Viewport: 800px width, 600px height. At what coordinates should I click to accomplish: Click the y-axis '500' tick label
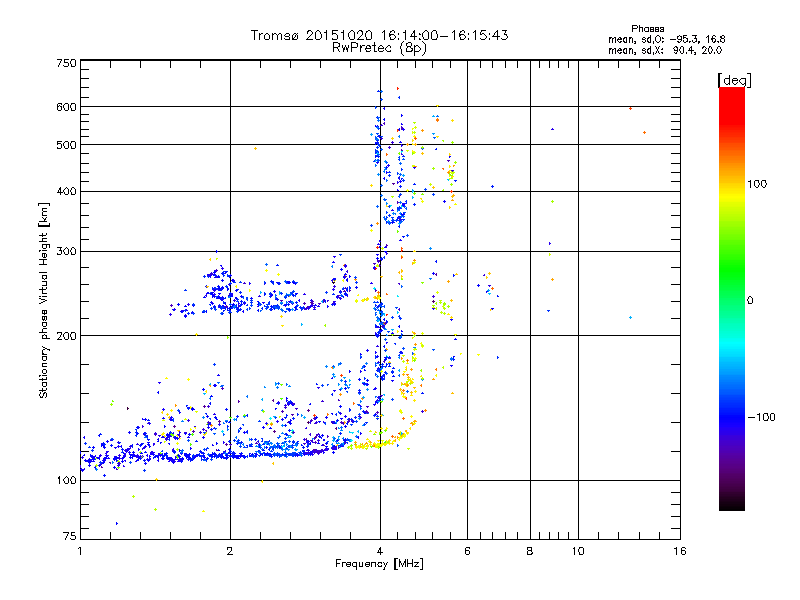point(66,144)
